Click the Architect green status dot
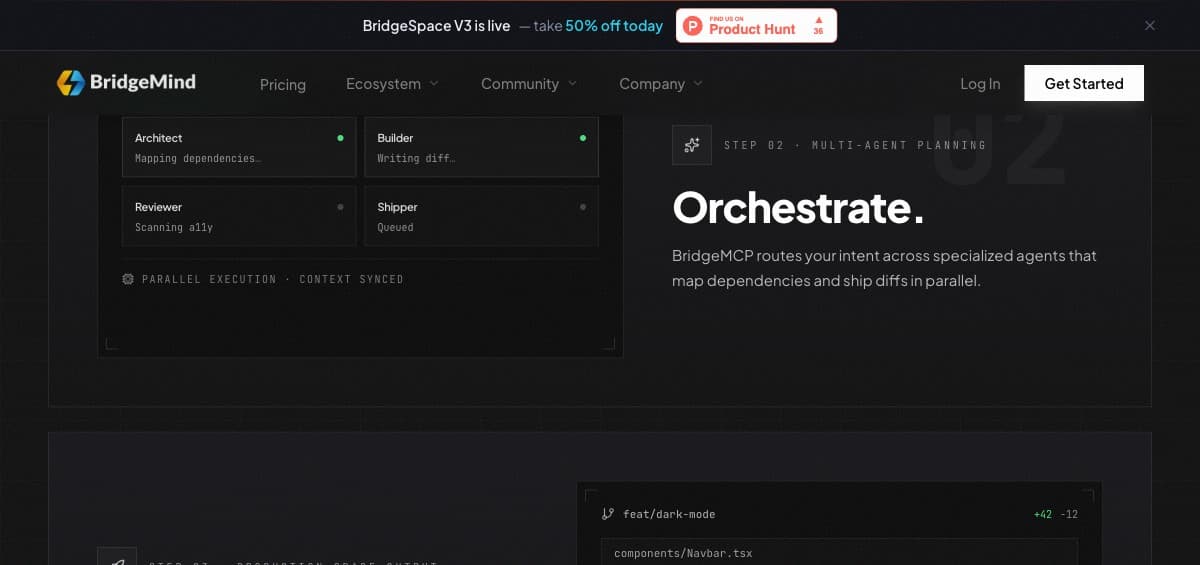The height and width of the screenshot is (565, 1200). (341, 138)
